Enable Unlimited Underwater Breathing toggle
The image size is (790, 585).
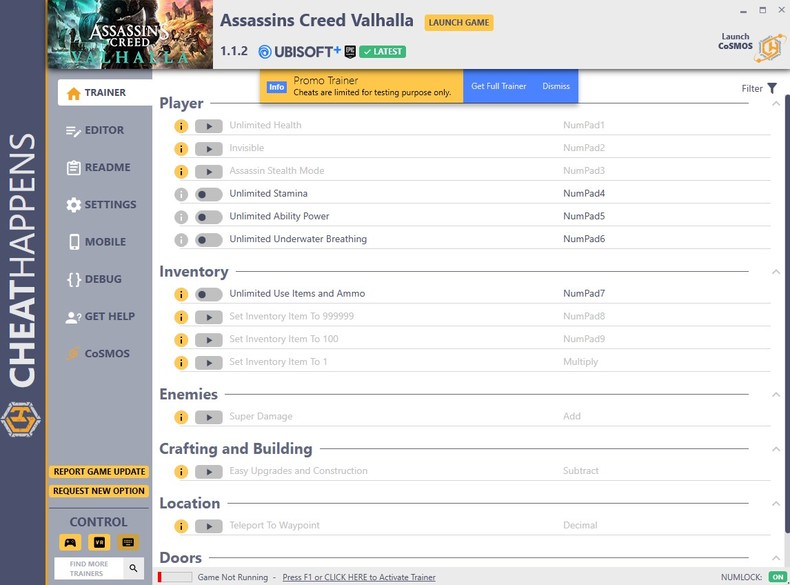tap(209, 239)
